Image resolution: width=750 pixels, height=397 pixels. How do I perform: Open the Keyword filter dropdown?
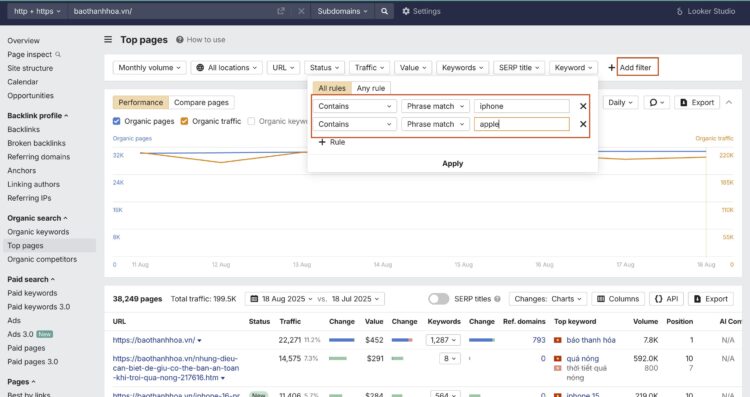point(573,67)
